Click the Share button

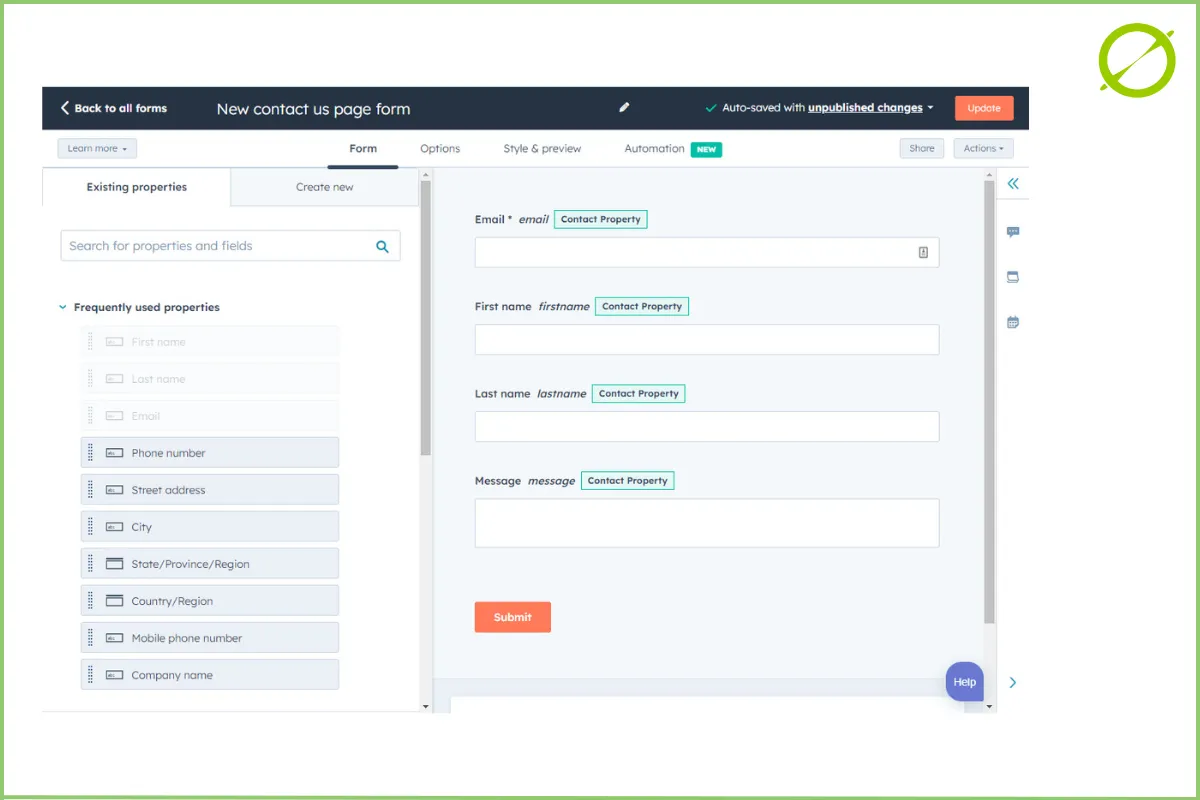click(921, 149)
